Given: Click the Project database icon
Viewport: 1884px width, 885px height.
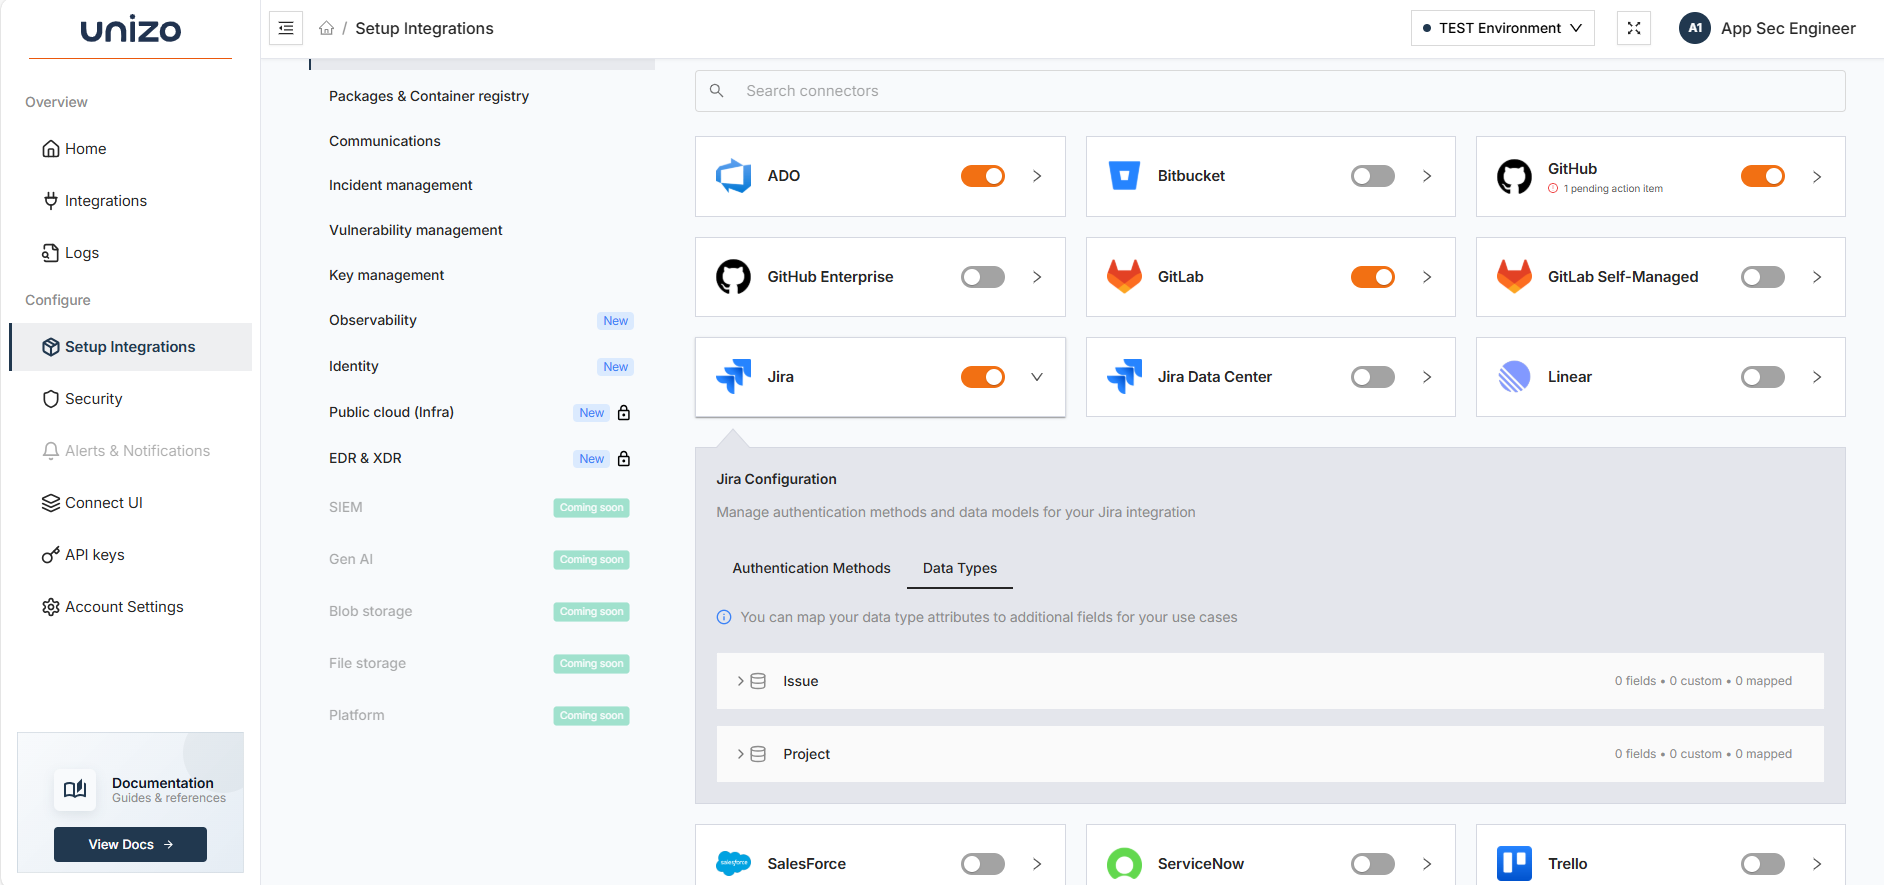Looking at the screenshot, I should (x=758, y=754).
